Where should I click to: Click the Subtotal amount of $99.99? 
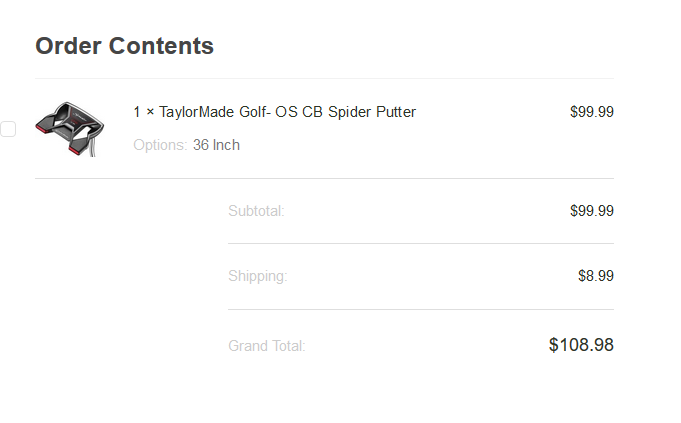point(591,211)
